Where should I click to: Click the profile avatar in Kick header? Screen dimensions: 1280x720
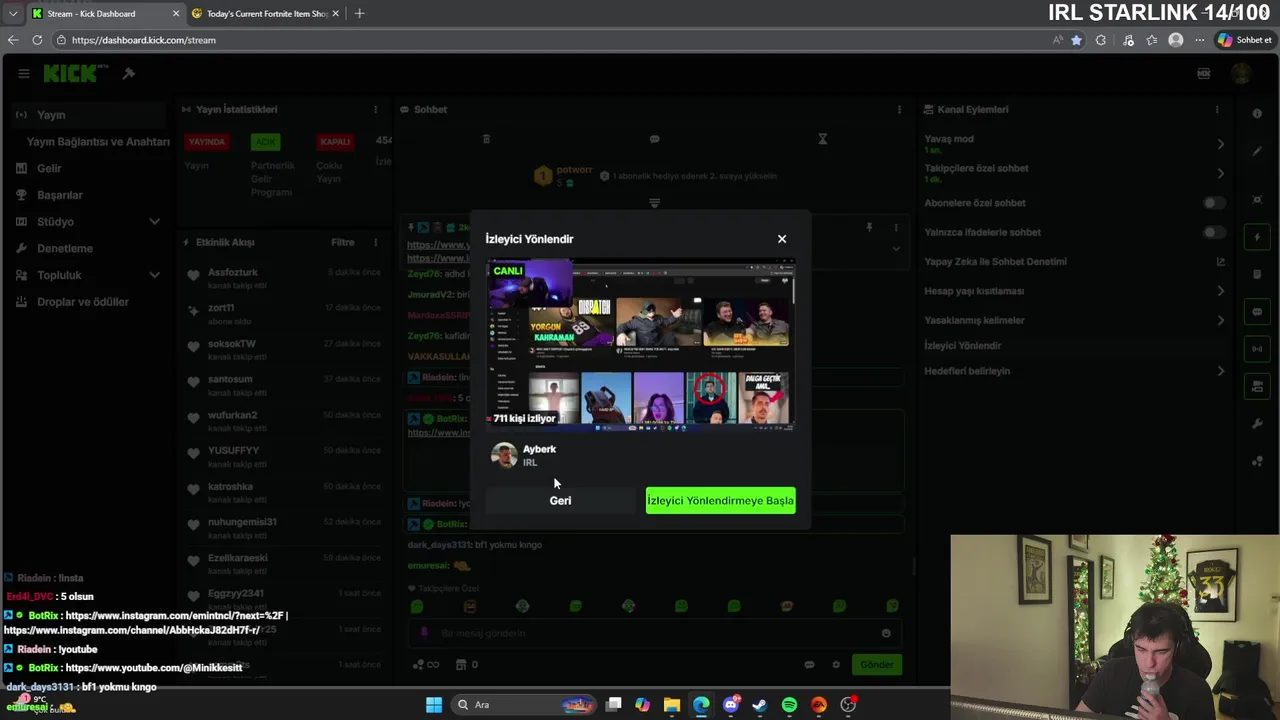pyautogui.click(x=1241, y=73)
